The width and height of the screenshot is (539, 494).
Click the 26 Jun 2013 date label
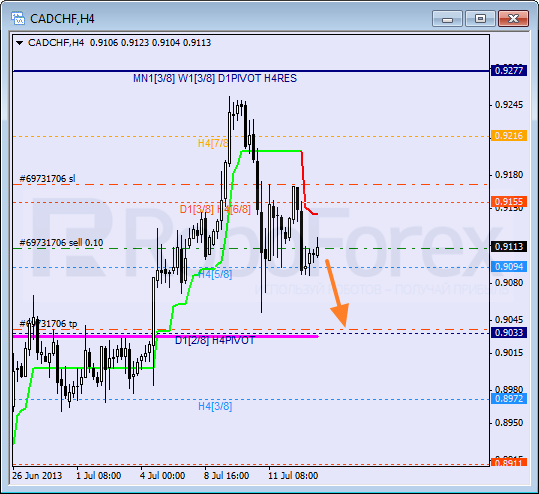[37, 476]
